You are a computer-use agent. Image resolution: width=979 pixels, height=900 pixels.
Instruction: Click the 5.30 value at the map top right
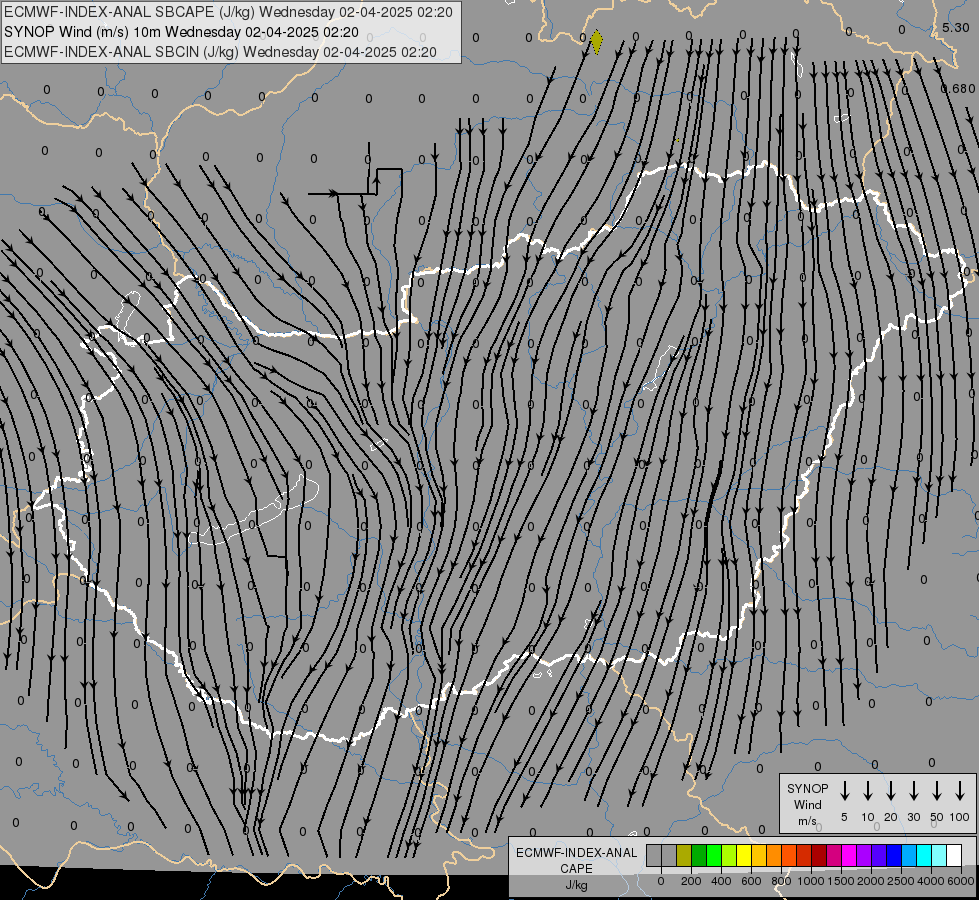pyautogui.click(x=956, y=27)
